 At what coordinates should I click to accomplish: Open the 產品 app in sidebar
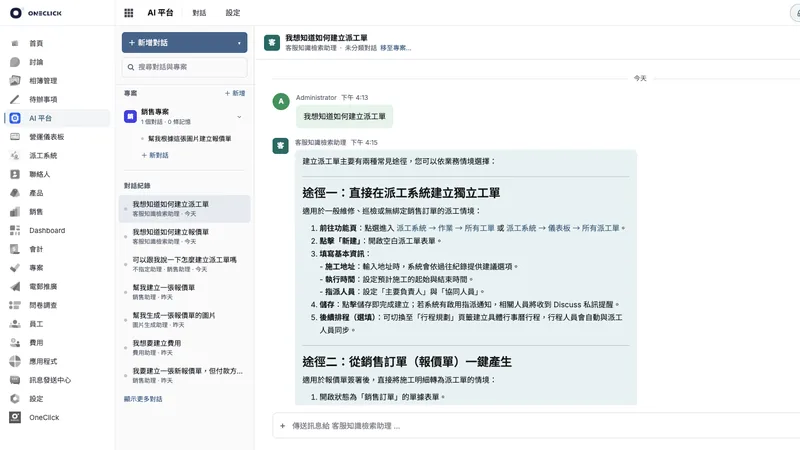[36, 193]
